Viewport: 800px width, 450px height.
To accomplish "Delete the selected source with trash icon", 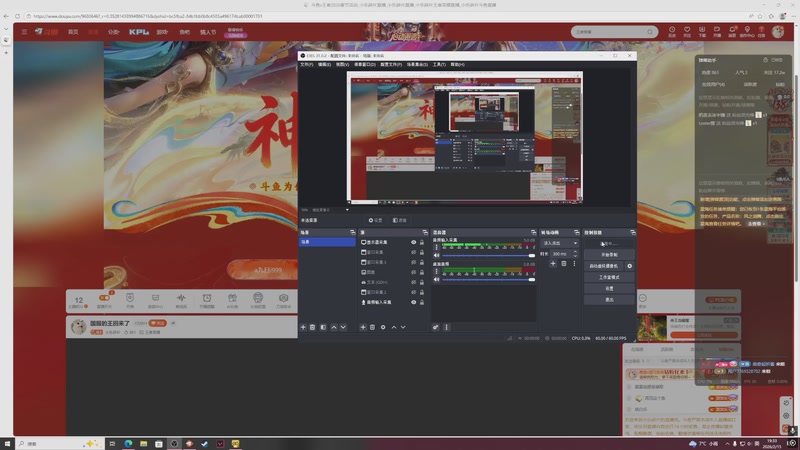I will coord(372,327).
